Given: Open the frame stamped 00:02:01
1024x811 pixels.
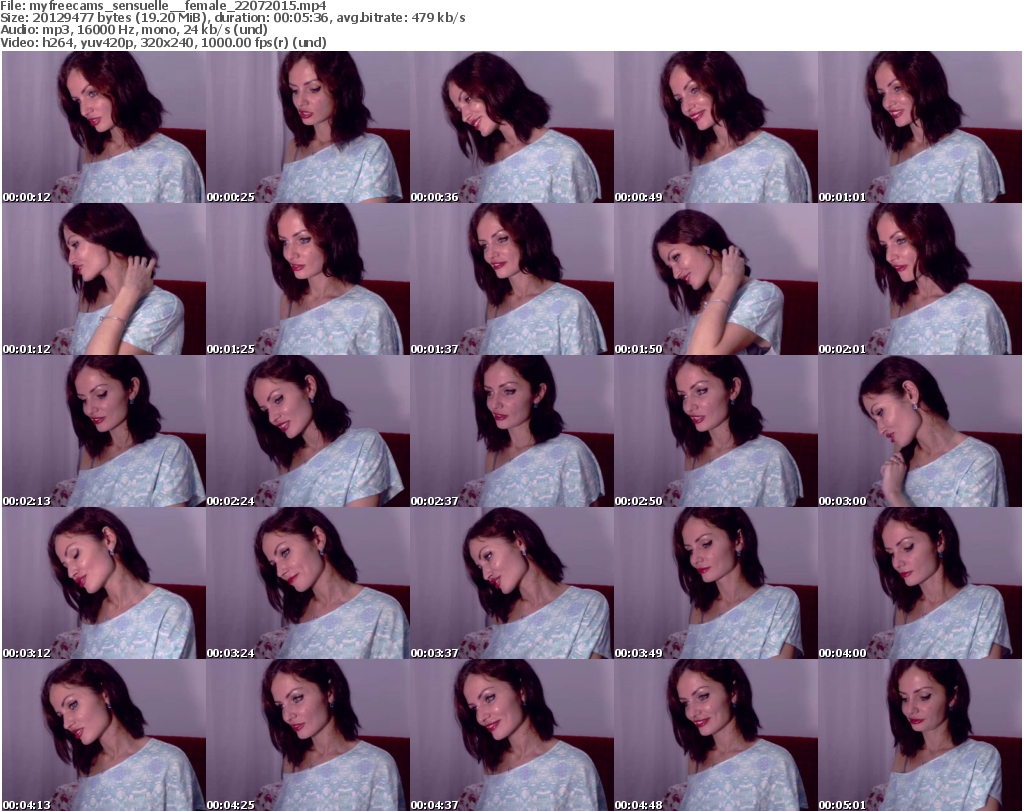Looking at the screenshot, I should (920, 279).
